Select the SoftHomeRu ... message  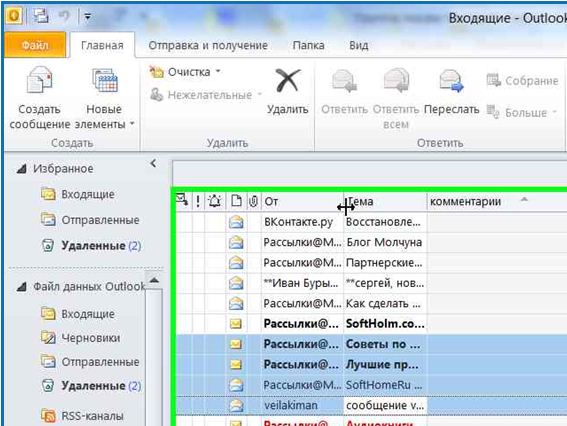coord(371,384)
